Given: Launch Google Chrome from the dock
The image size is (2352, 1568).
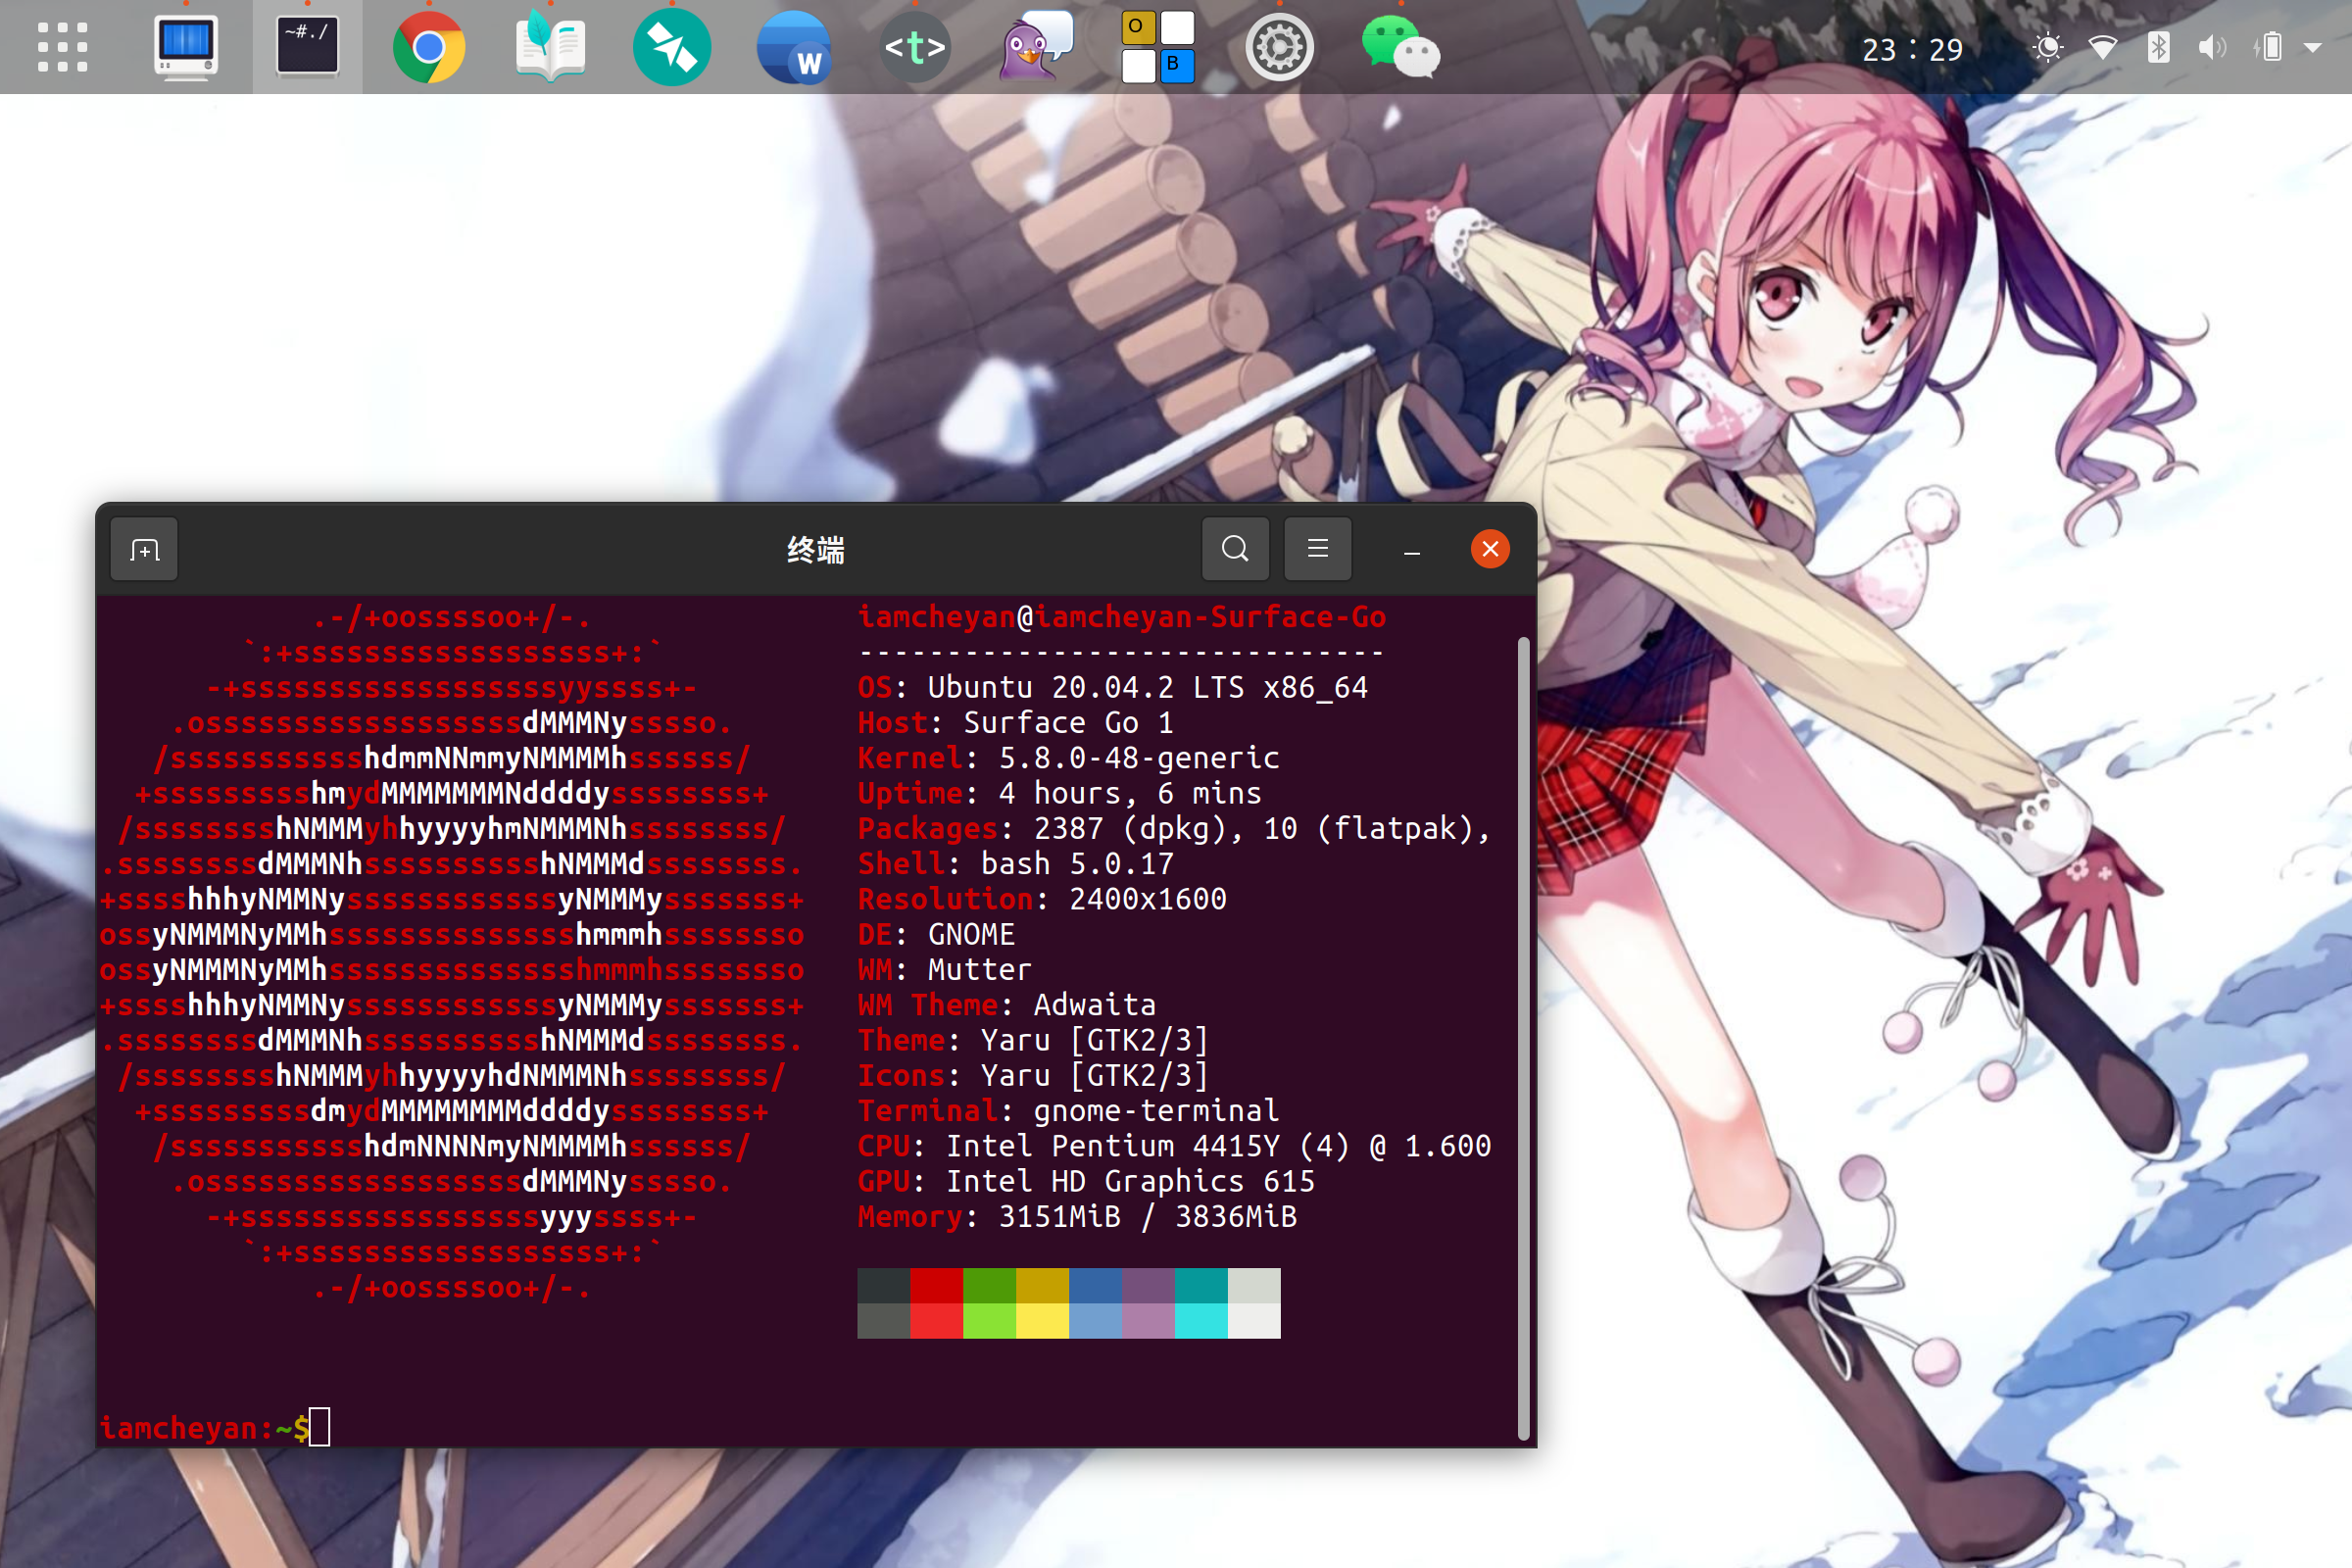Looking at the screenshot, I should coord(428,47).
